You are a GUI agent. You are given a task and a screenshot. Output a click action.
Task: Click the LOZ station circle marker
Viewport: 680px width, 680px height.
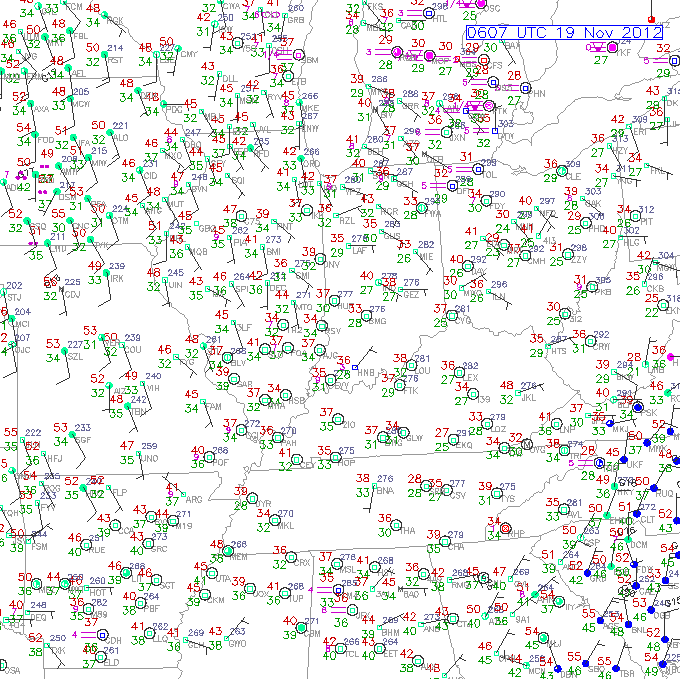click(487, 423)
